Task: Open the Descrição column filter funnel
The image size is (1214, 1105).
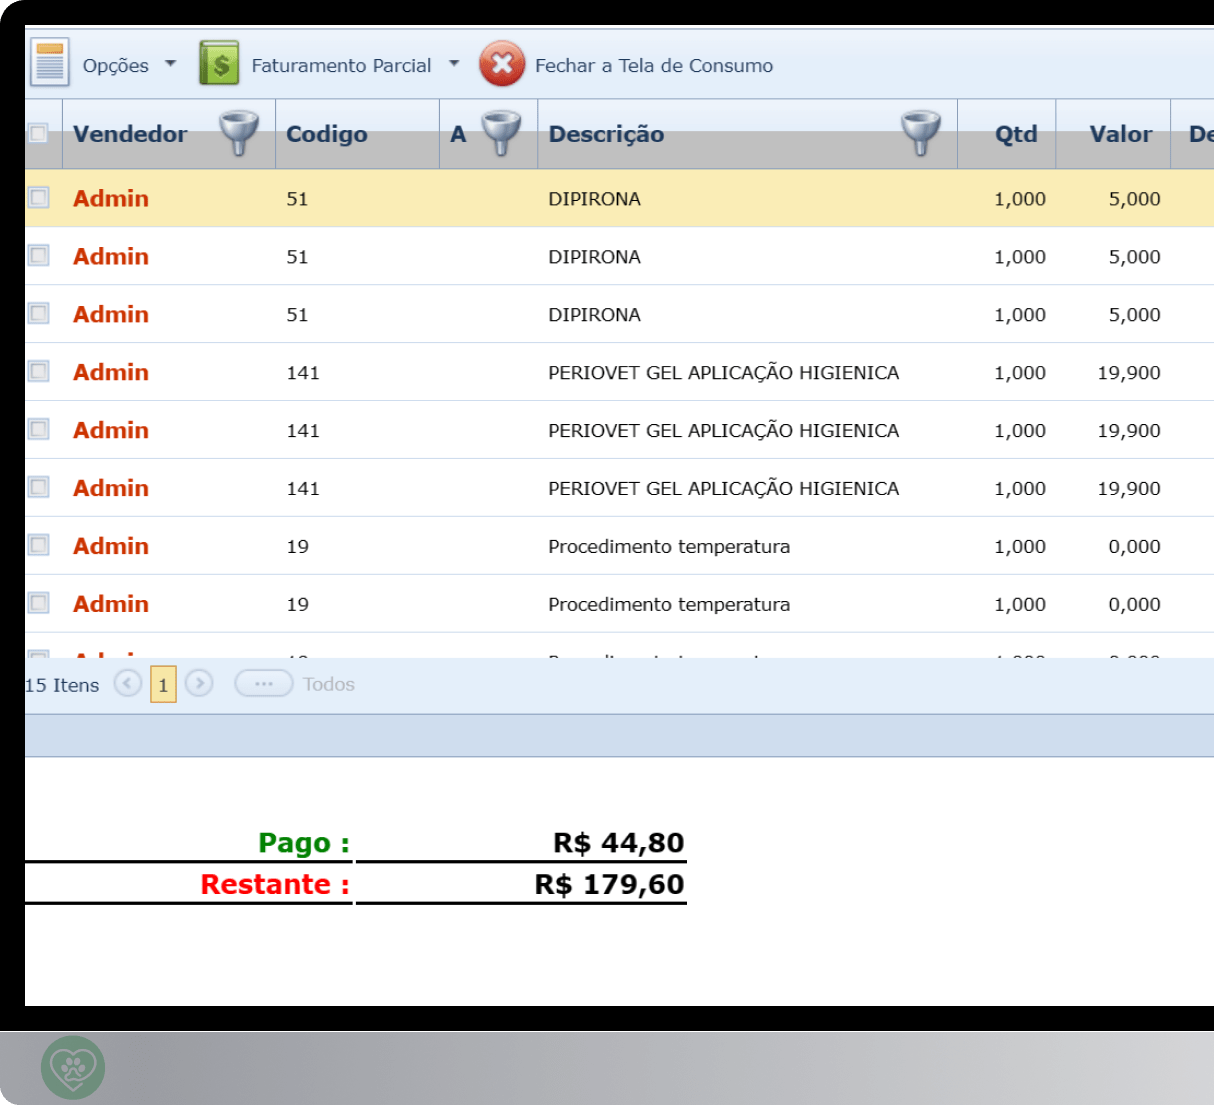Action: 919,131
